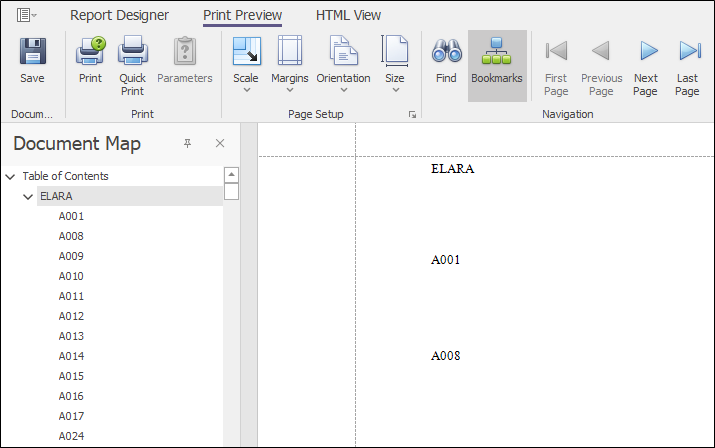
Task: Collapse the ELARA tree node
Action: [x=28, y=197]
